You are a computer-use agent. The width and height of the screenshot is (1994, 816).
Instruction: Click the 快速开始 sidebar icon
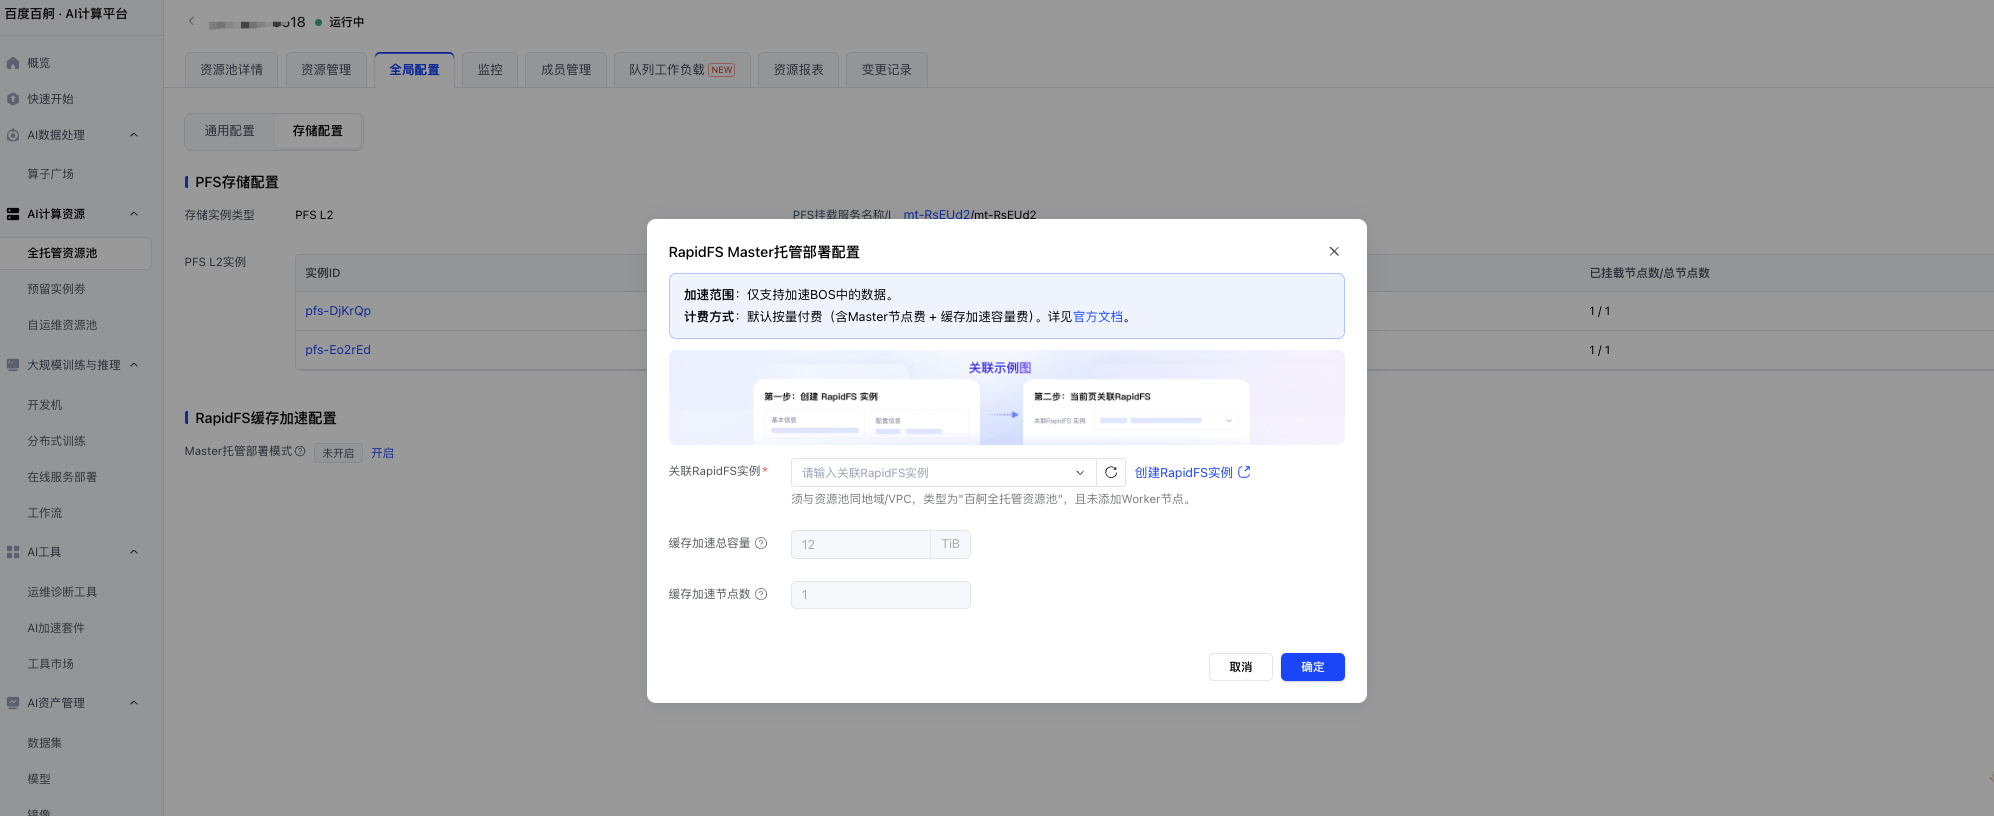(x=13, y=99)
